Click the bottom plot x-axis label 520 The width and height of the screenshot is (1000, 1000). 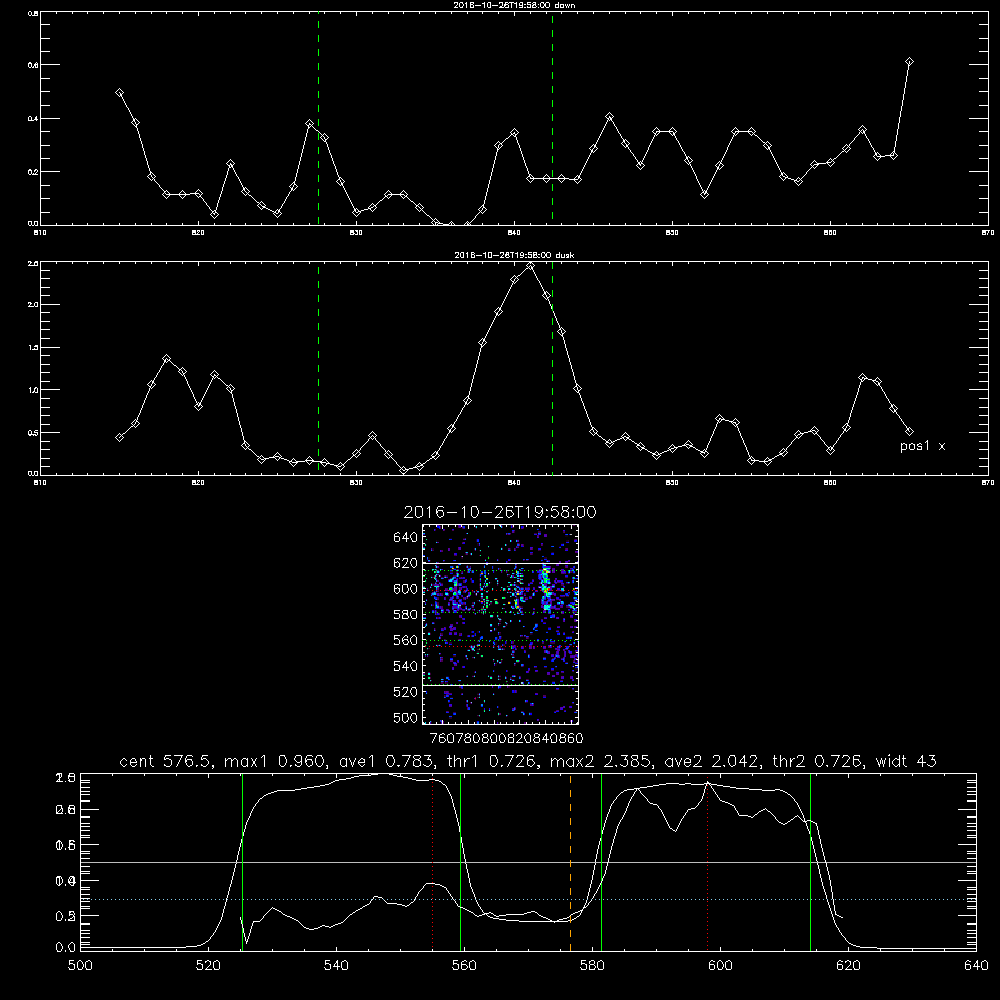[x=208, y=966]
